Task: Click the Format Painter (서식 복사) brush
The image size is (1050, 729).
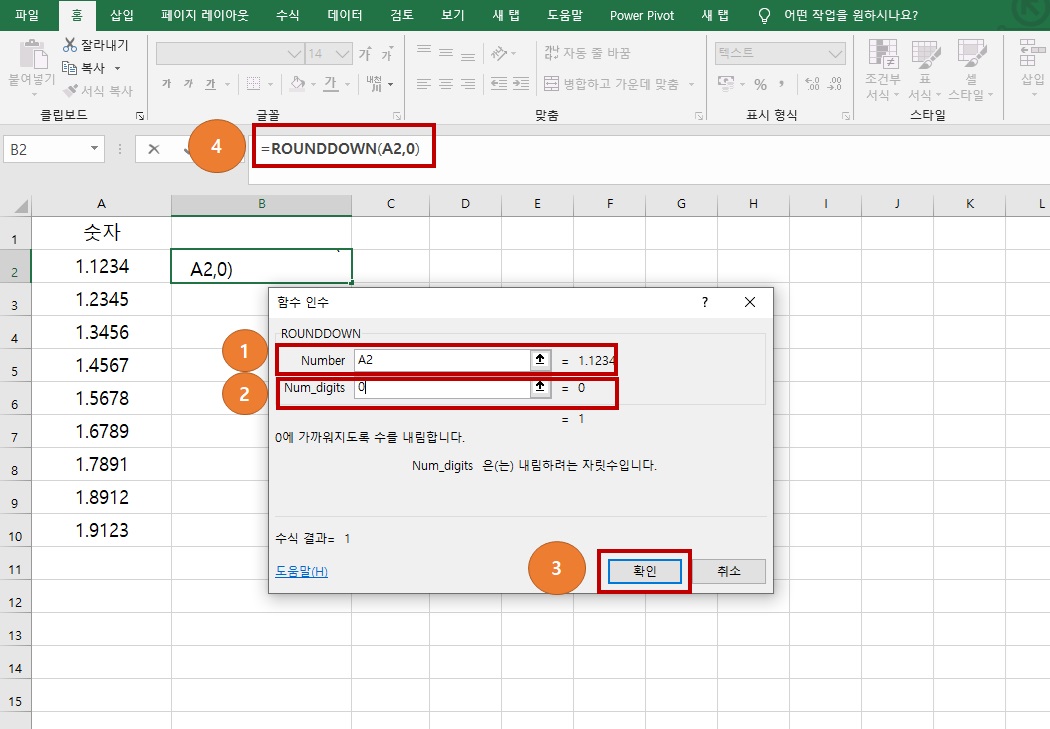Action: [x=70, y=90]
